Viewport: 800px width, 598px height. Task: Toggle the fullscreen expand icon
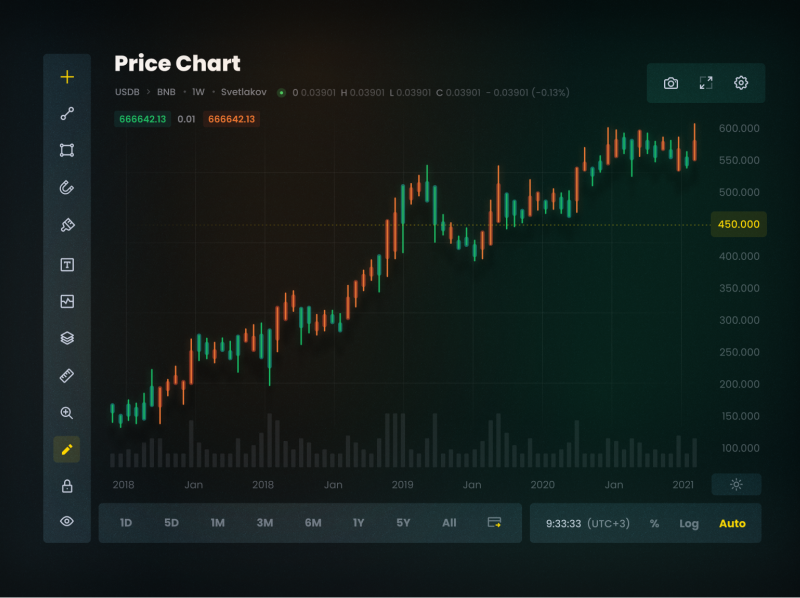click(x=705, y=83)
